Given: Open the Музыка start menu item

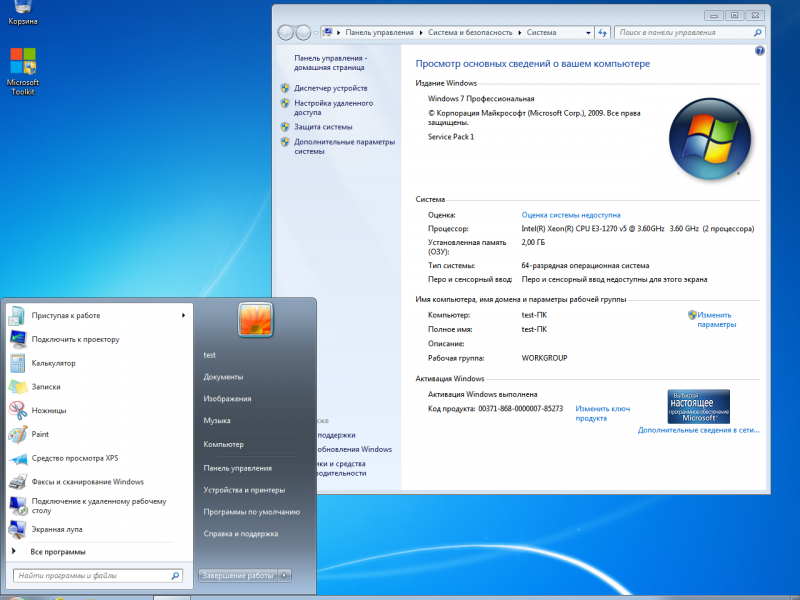Looking at the screenshot, I should click(x=217, y=420).
